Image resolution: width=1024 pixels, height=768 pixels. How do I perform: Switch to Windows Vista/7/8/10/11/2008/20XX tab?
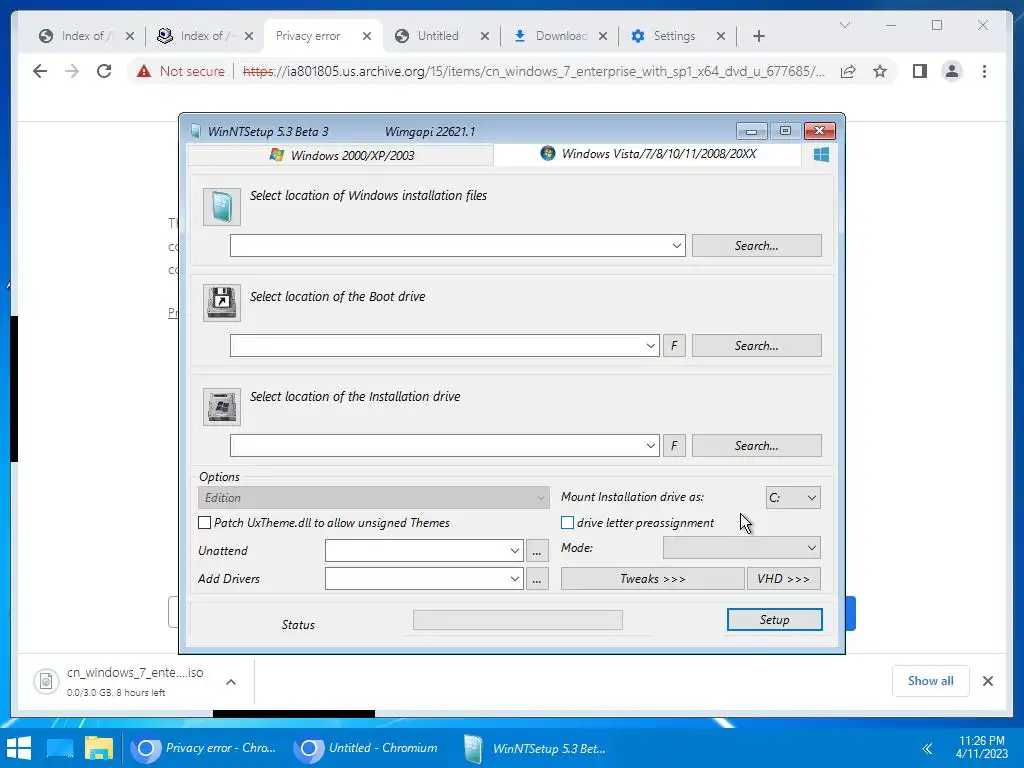[648, 154]
